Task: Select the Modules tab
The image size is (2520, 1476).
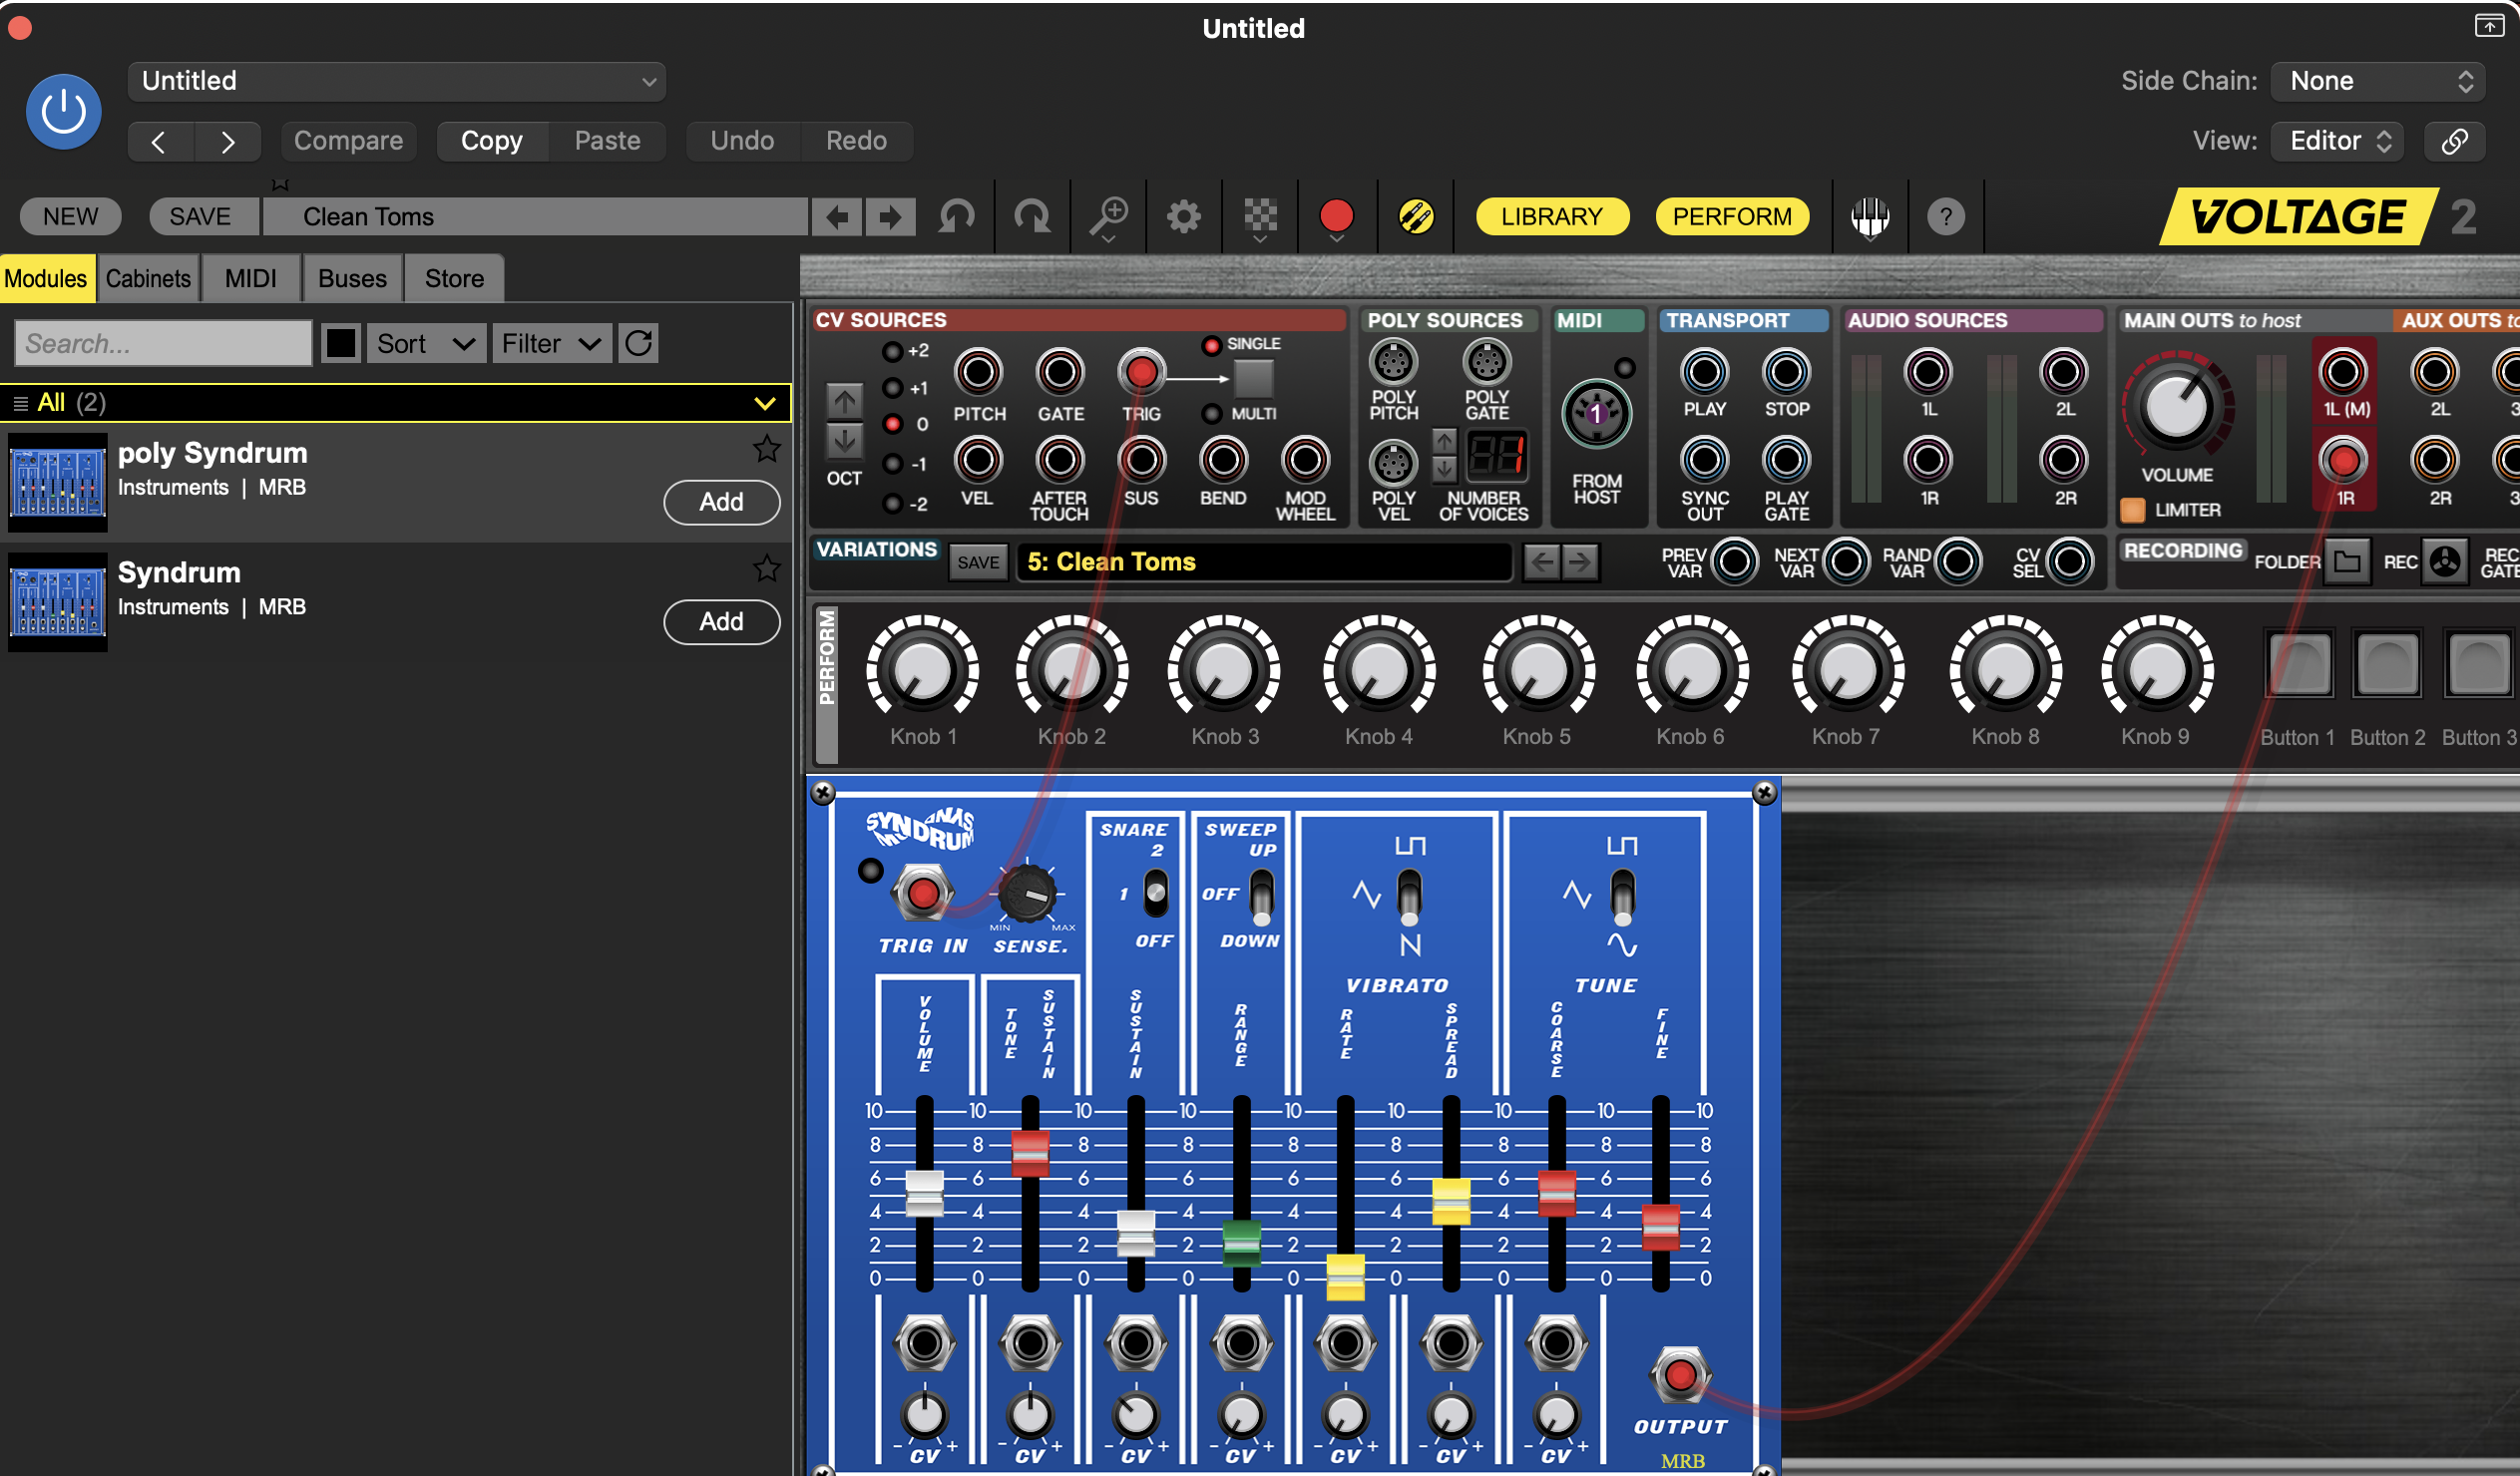Action: click(x=46, y=278)
